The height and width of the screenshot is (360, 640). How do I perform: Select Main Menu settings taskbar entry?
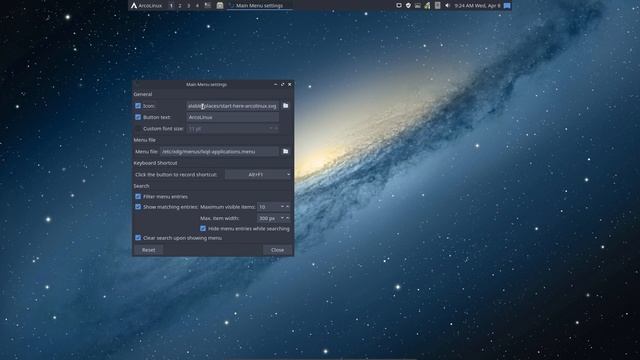[260, 5]
